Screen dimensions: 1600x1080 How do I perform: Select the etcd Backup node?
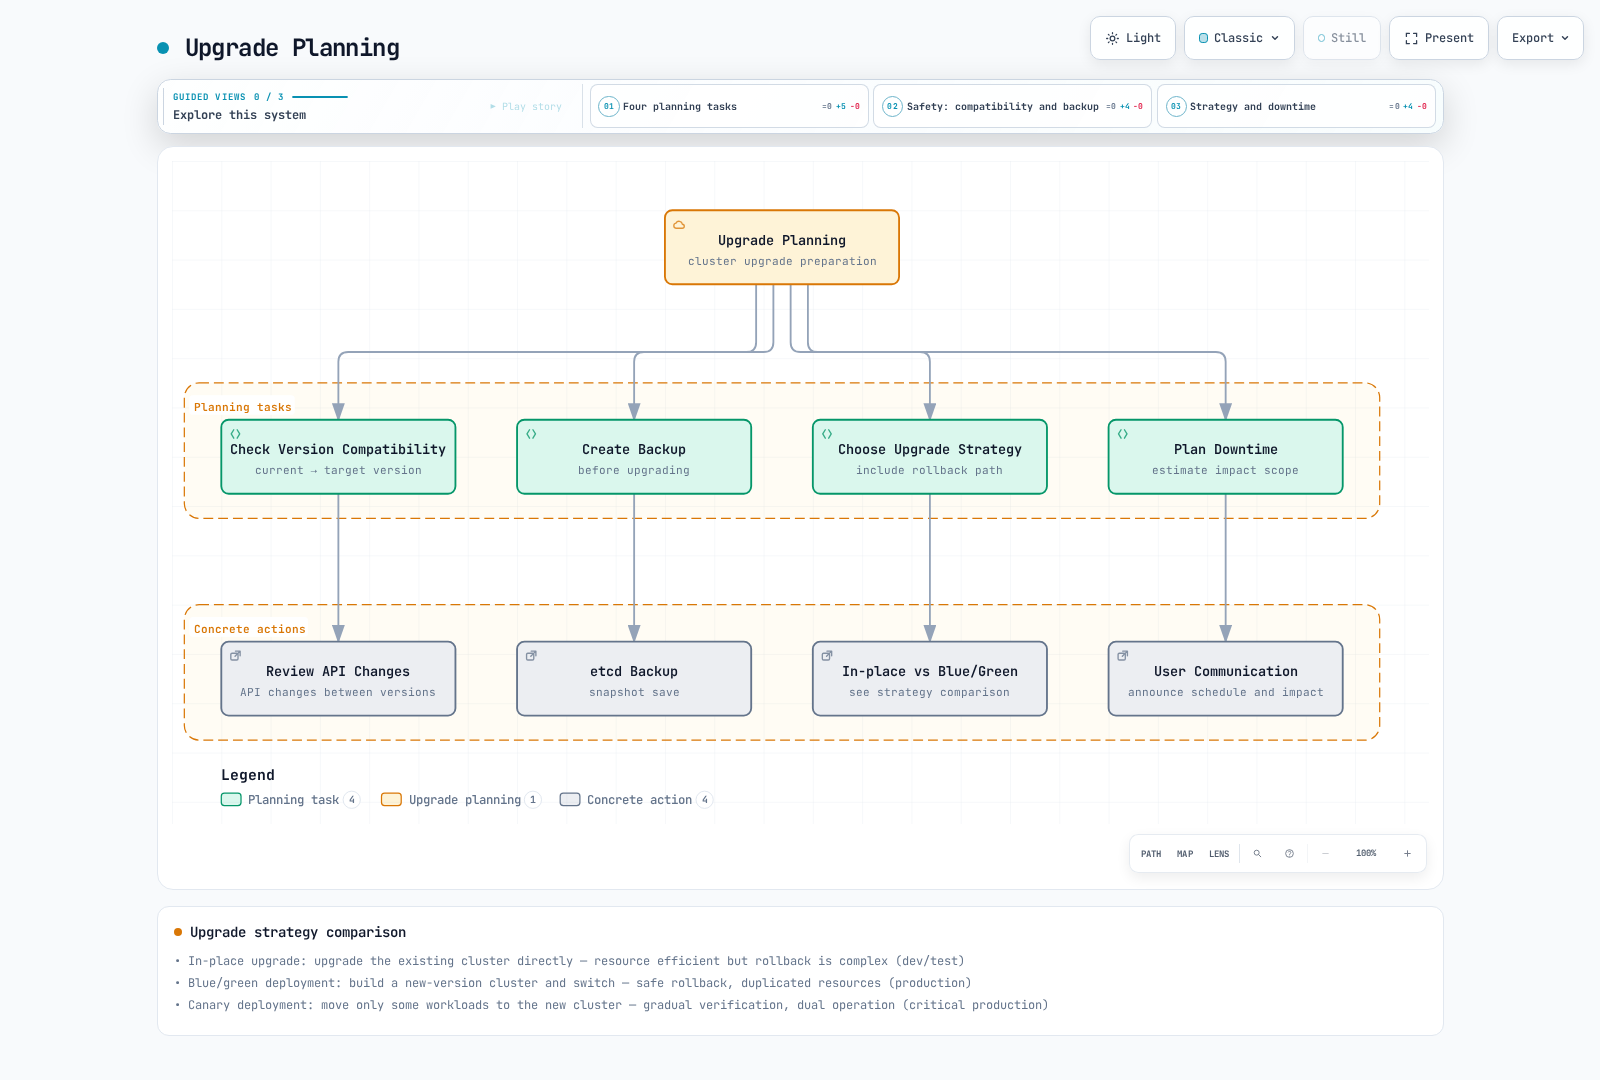[x=634, y=679]
